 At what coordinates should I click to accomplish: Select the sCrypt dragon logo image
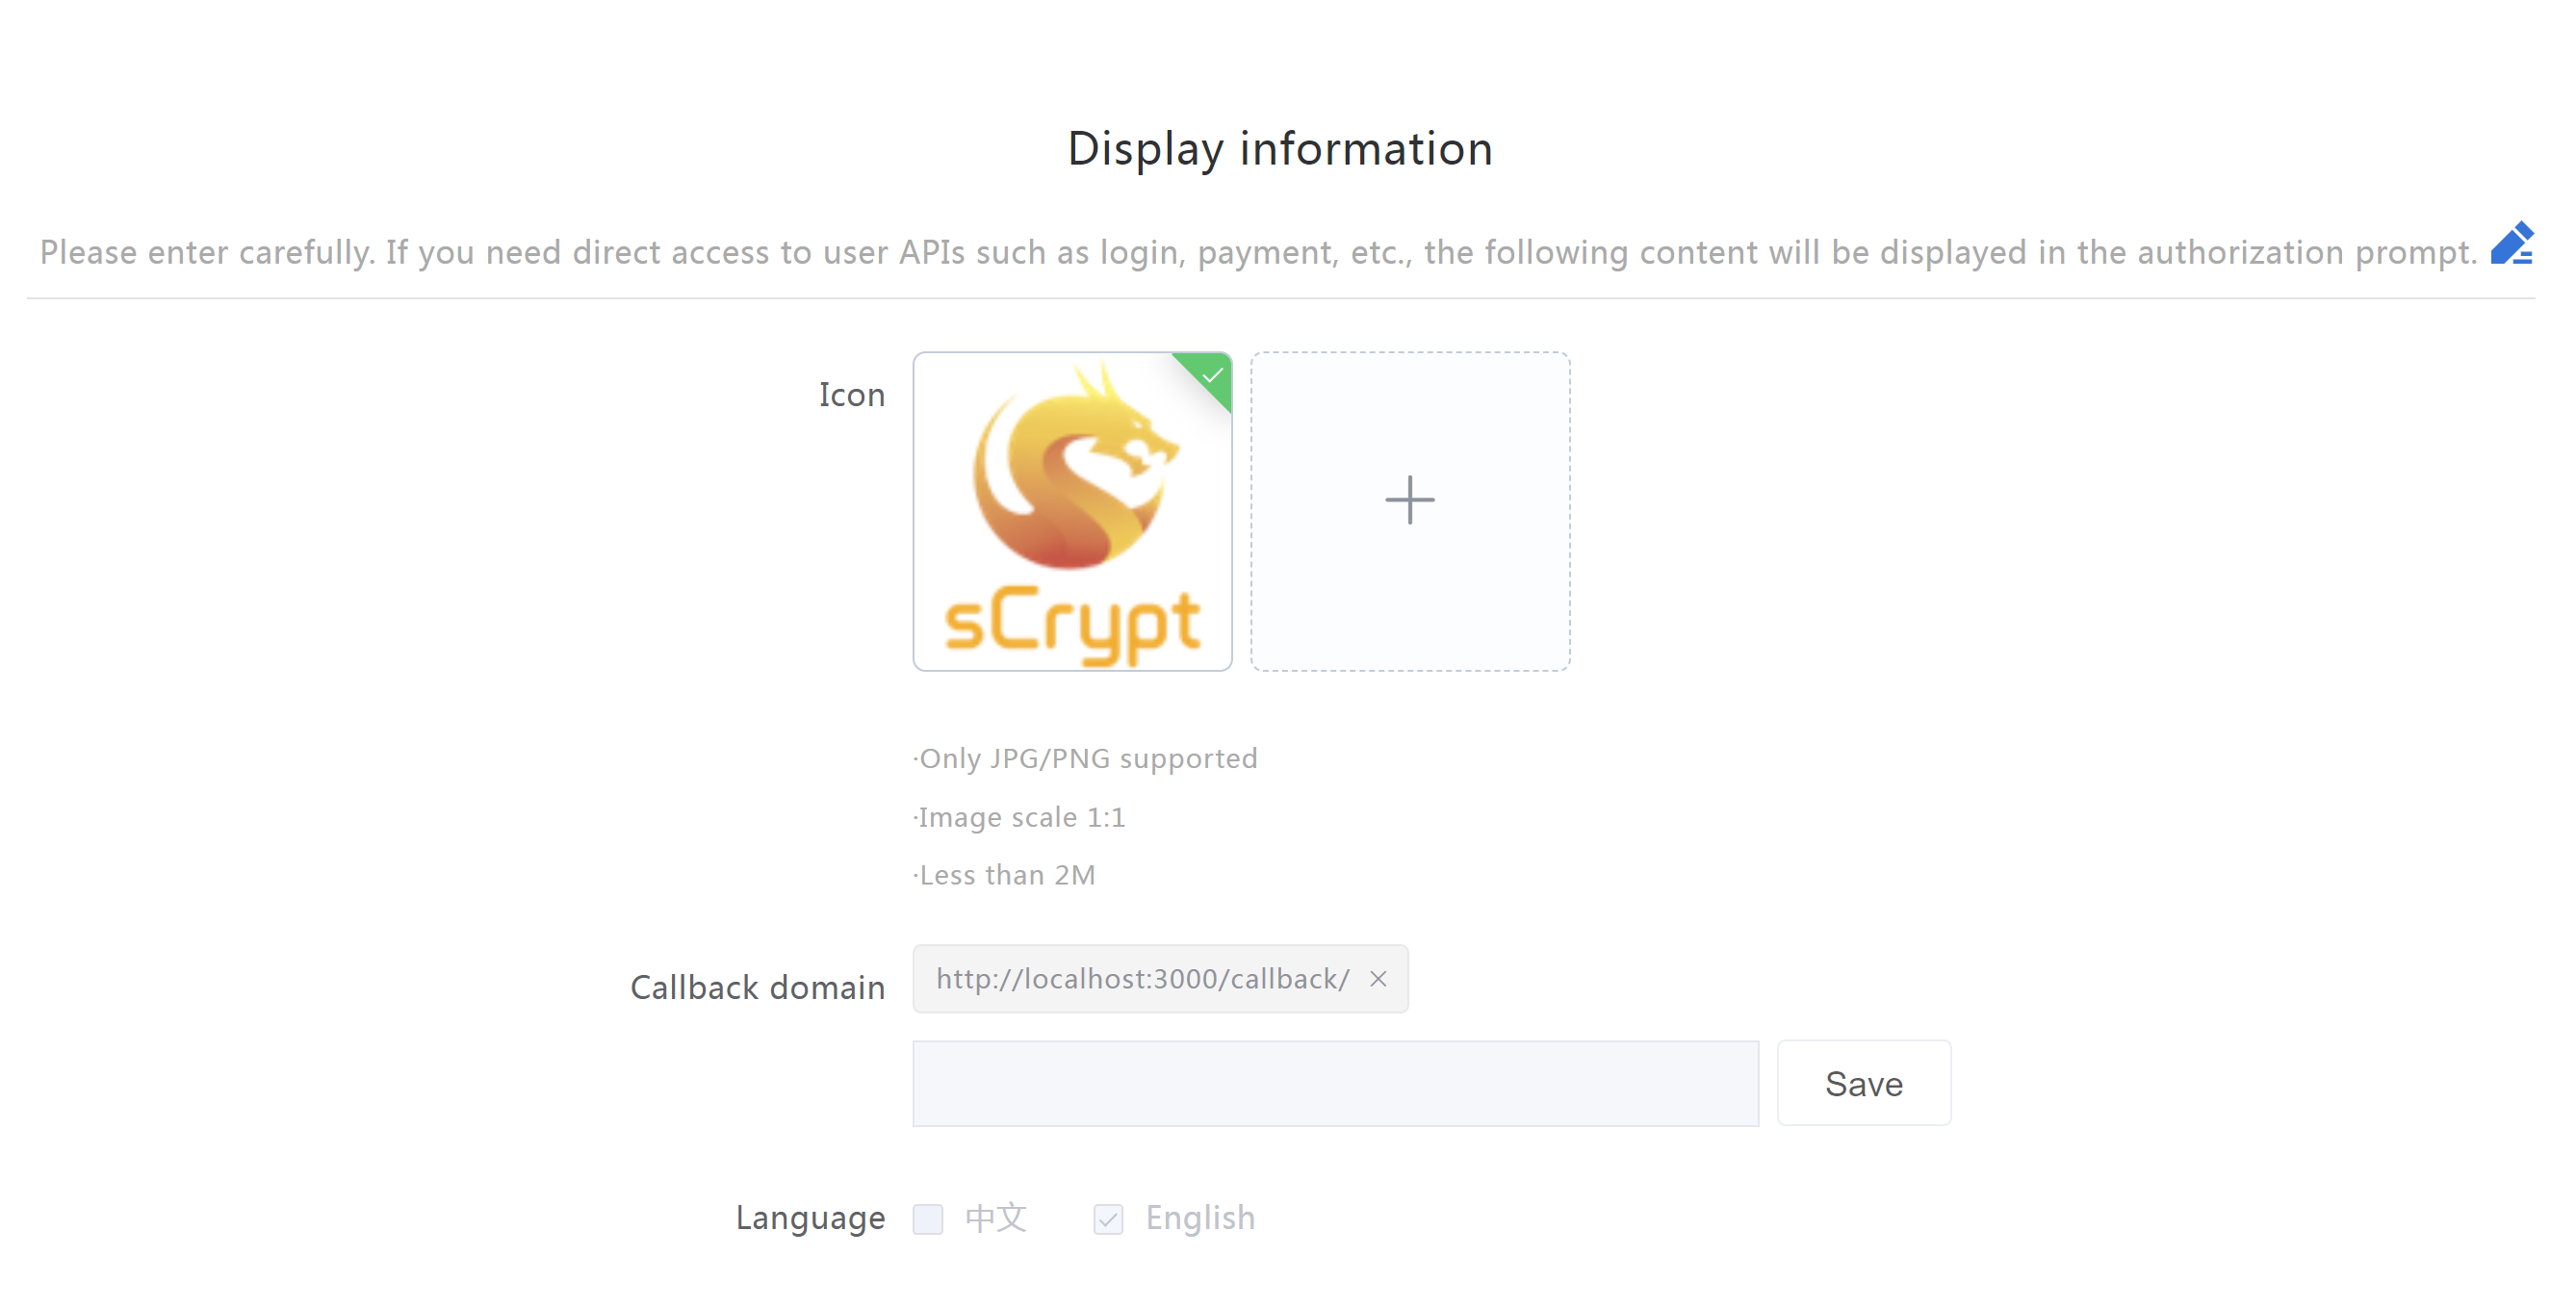coord(1071,511)
